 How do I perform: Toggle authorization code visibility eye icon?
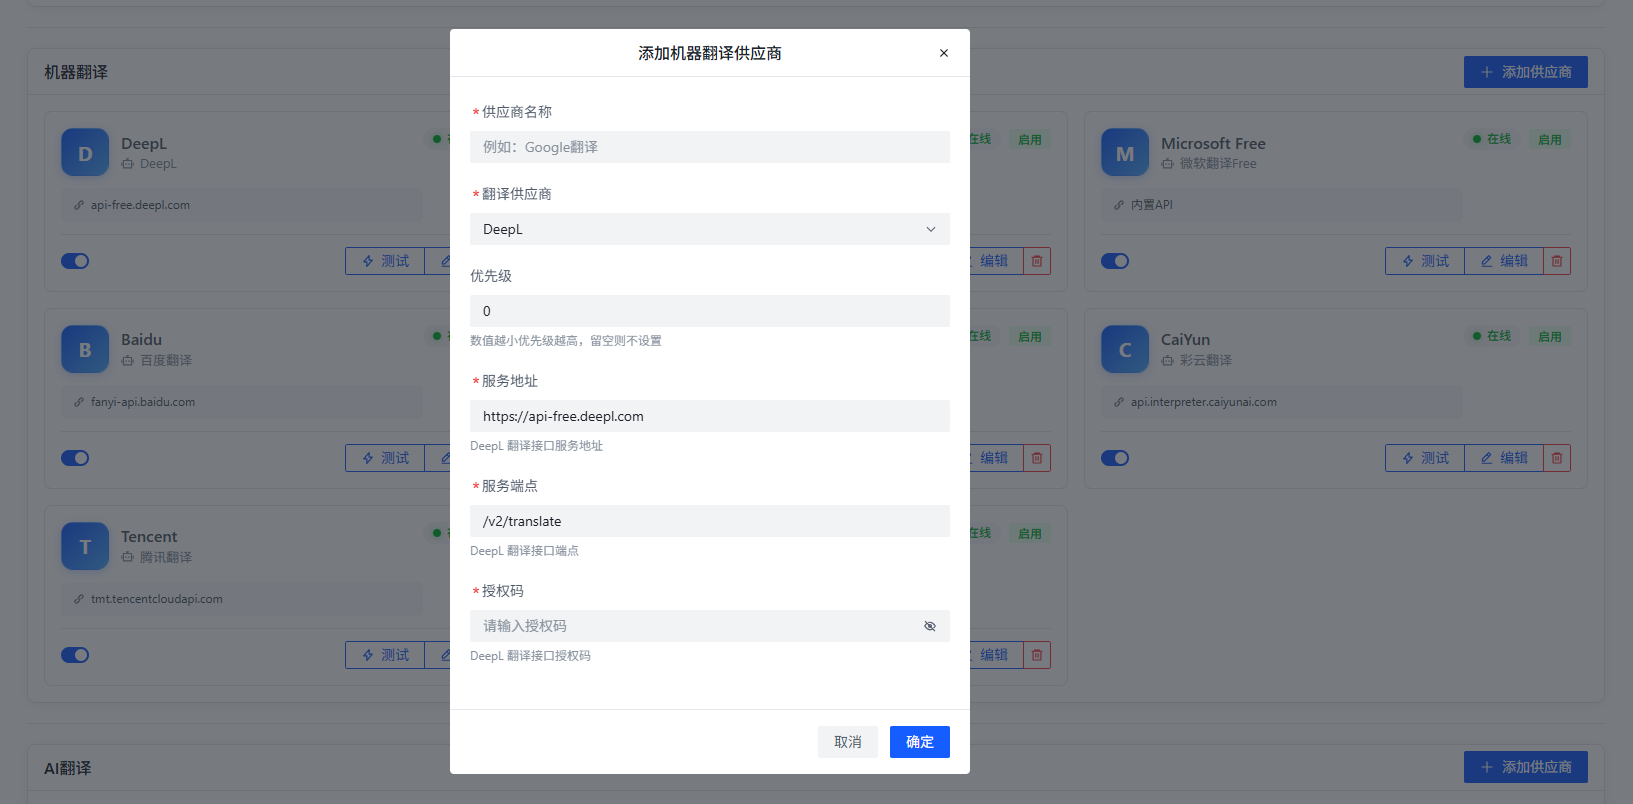pos(930,626)
